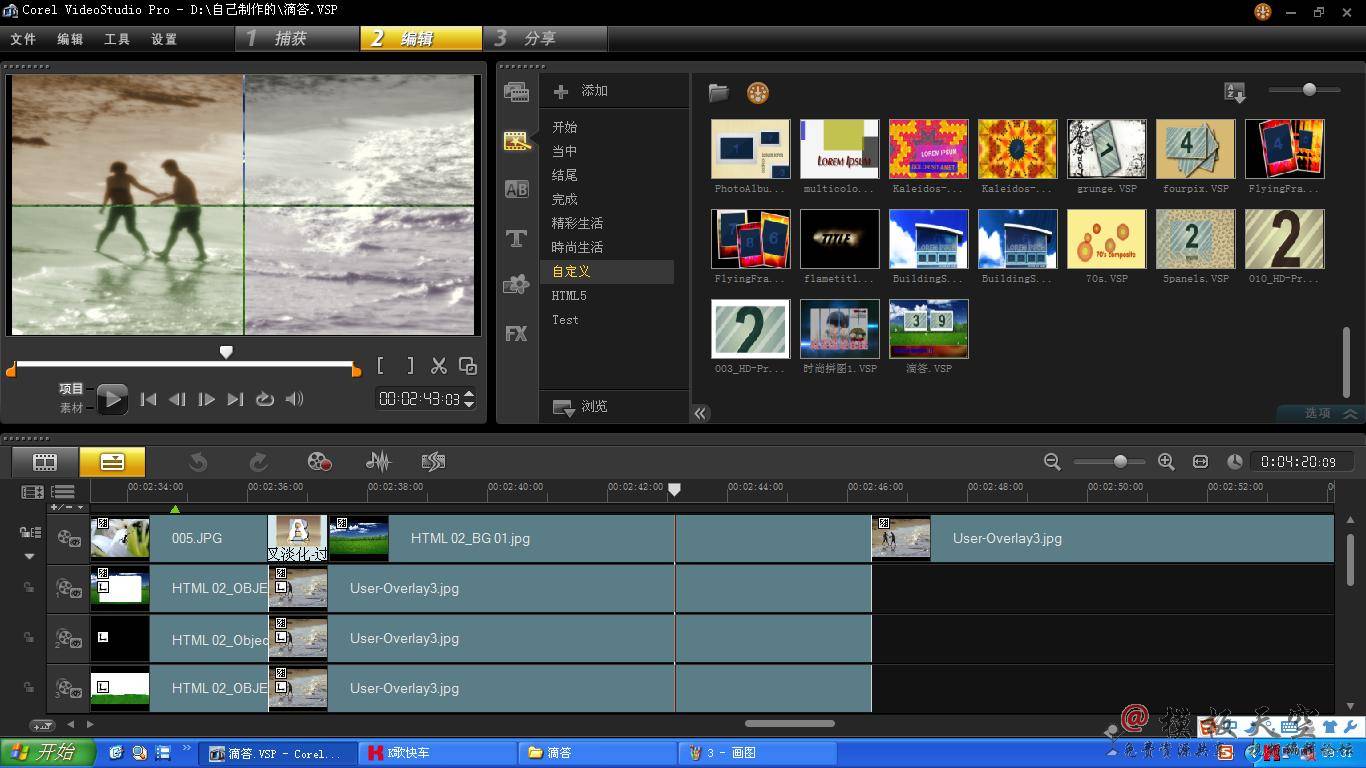Toggle overlay track 1 enable icon

tap(68, 588)
